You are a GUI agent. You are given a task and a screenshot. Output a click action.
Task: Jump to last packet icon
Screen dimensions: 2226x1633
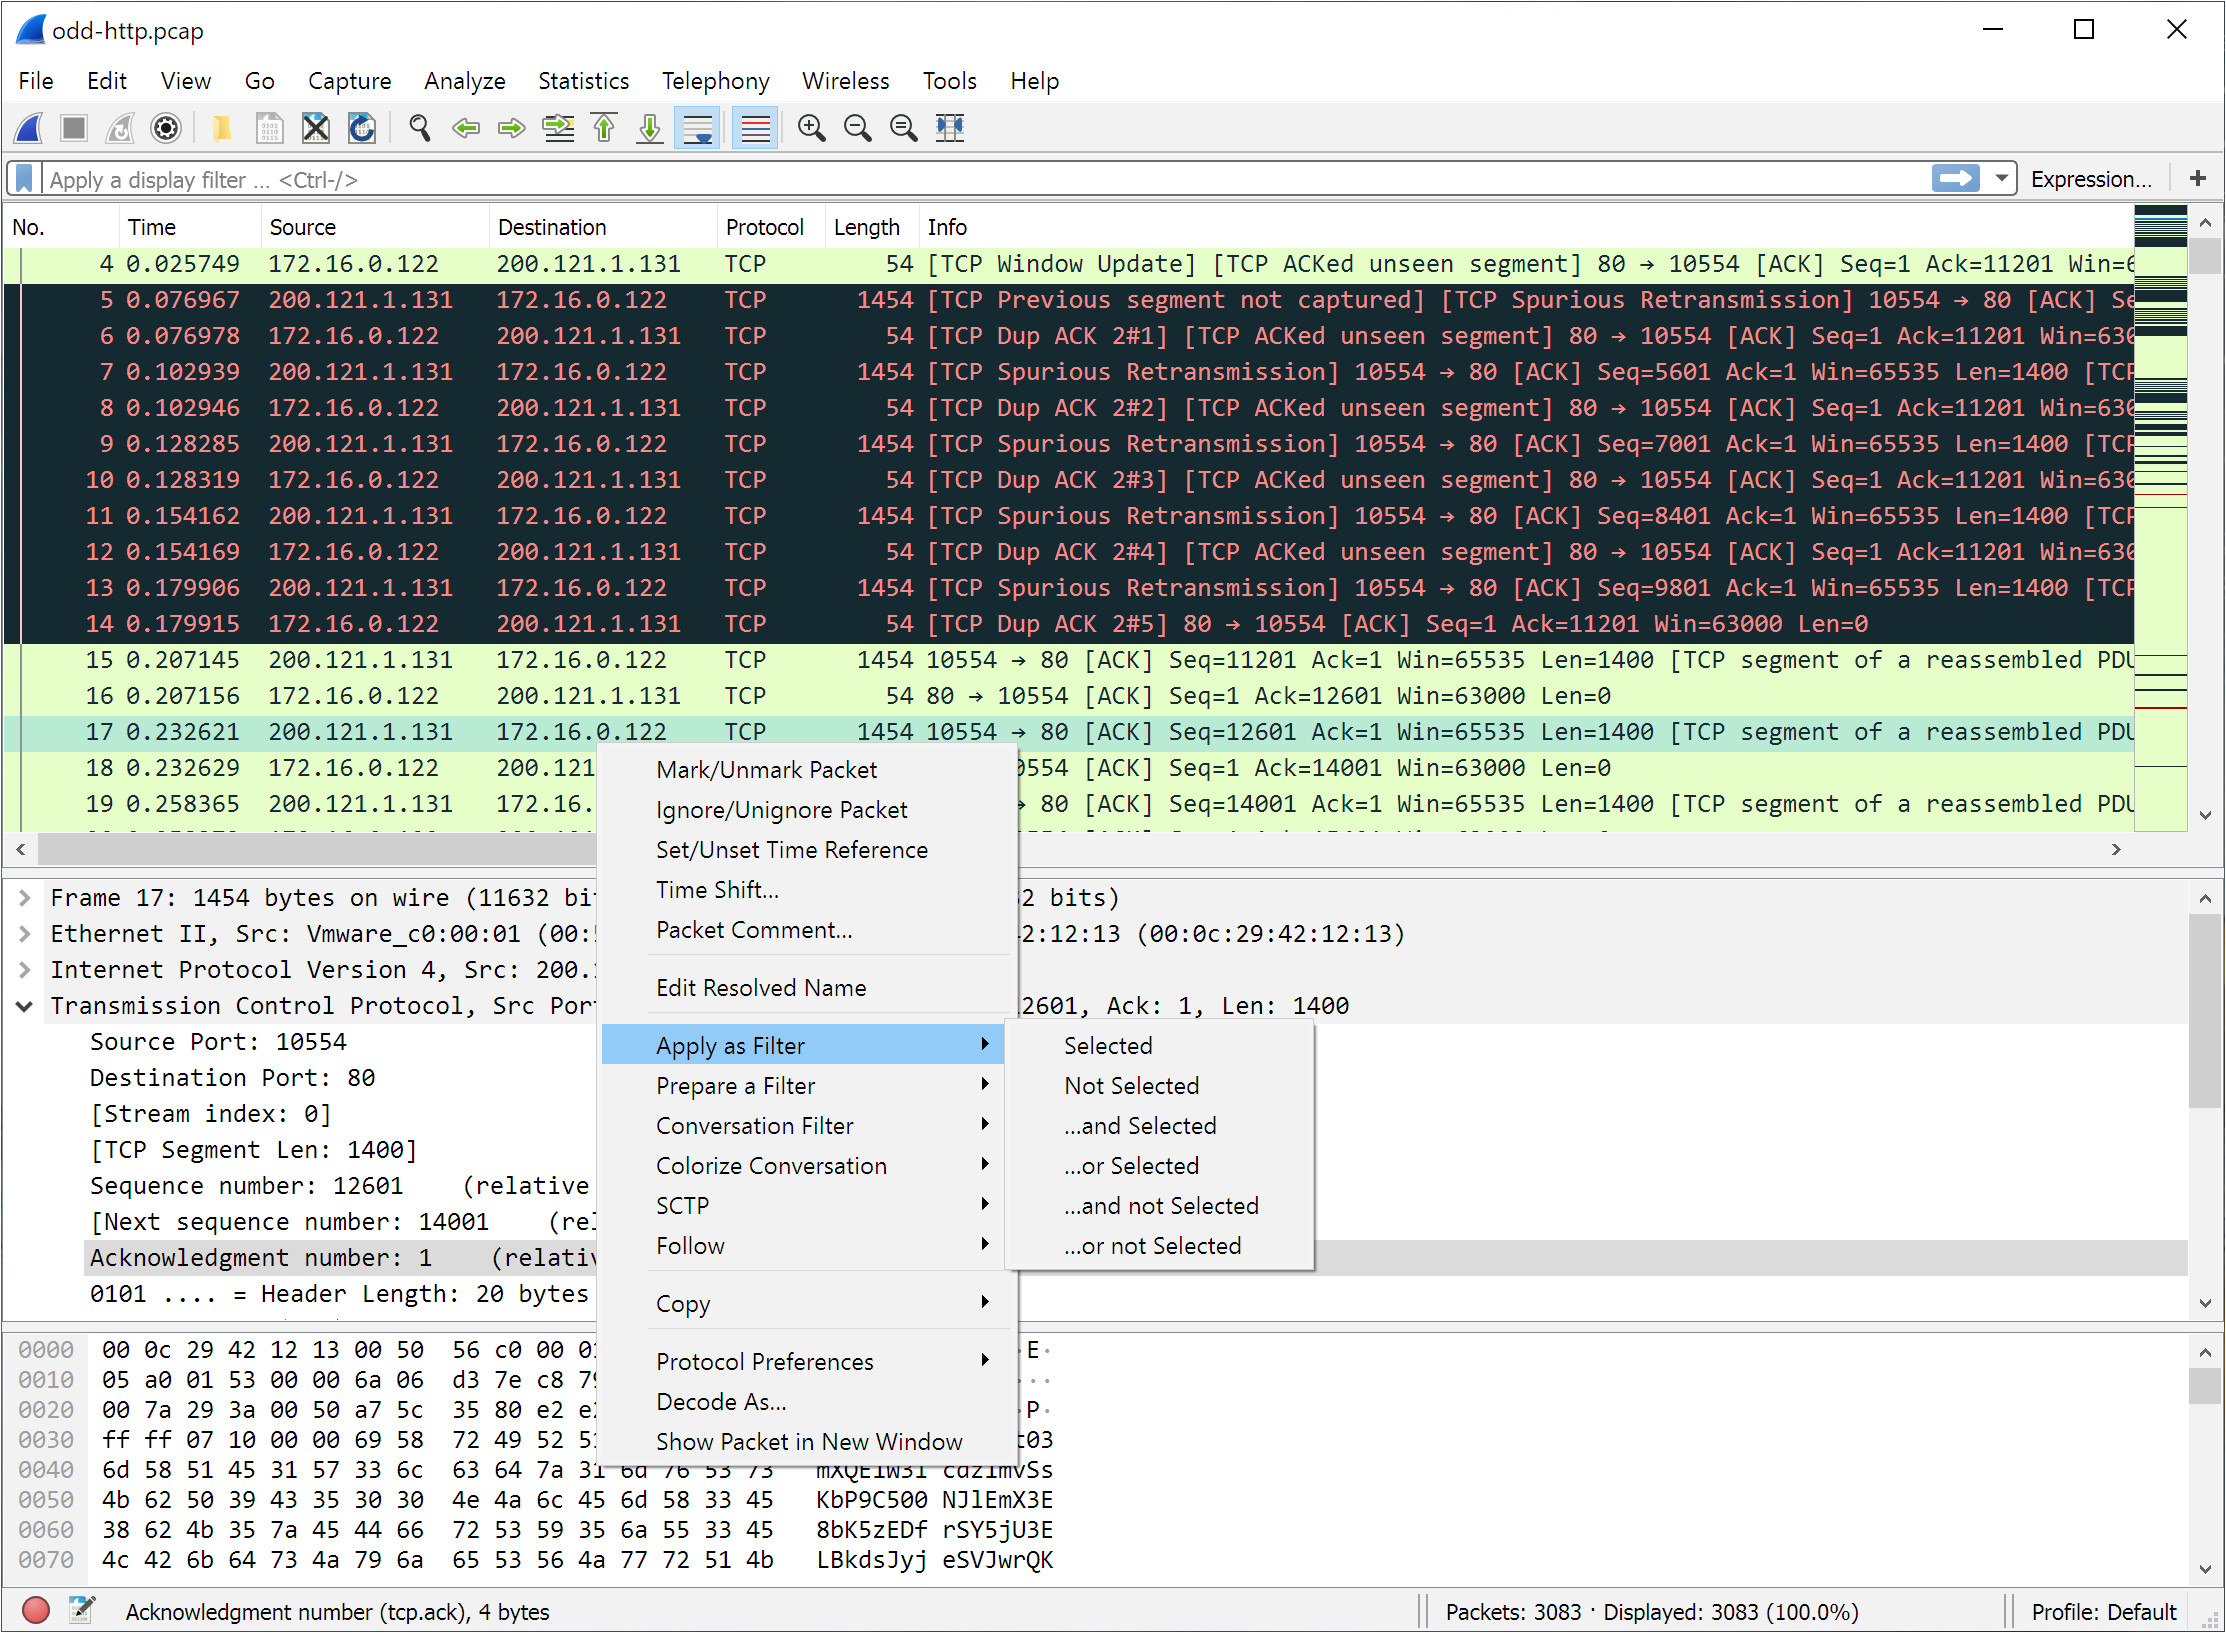tap(650, 128)
